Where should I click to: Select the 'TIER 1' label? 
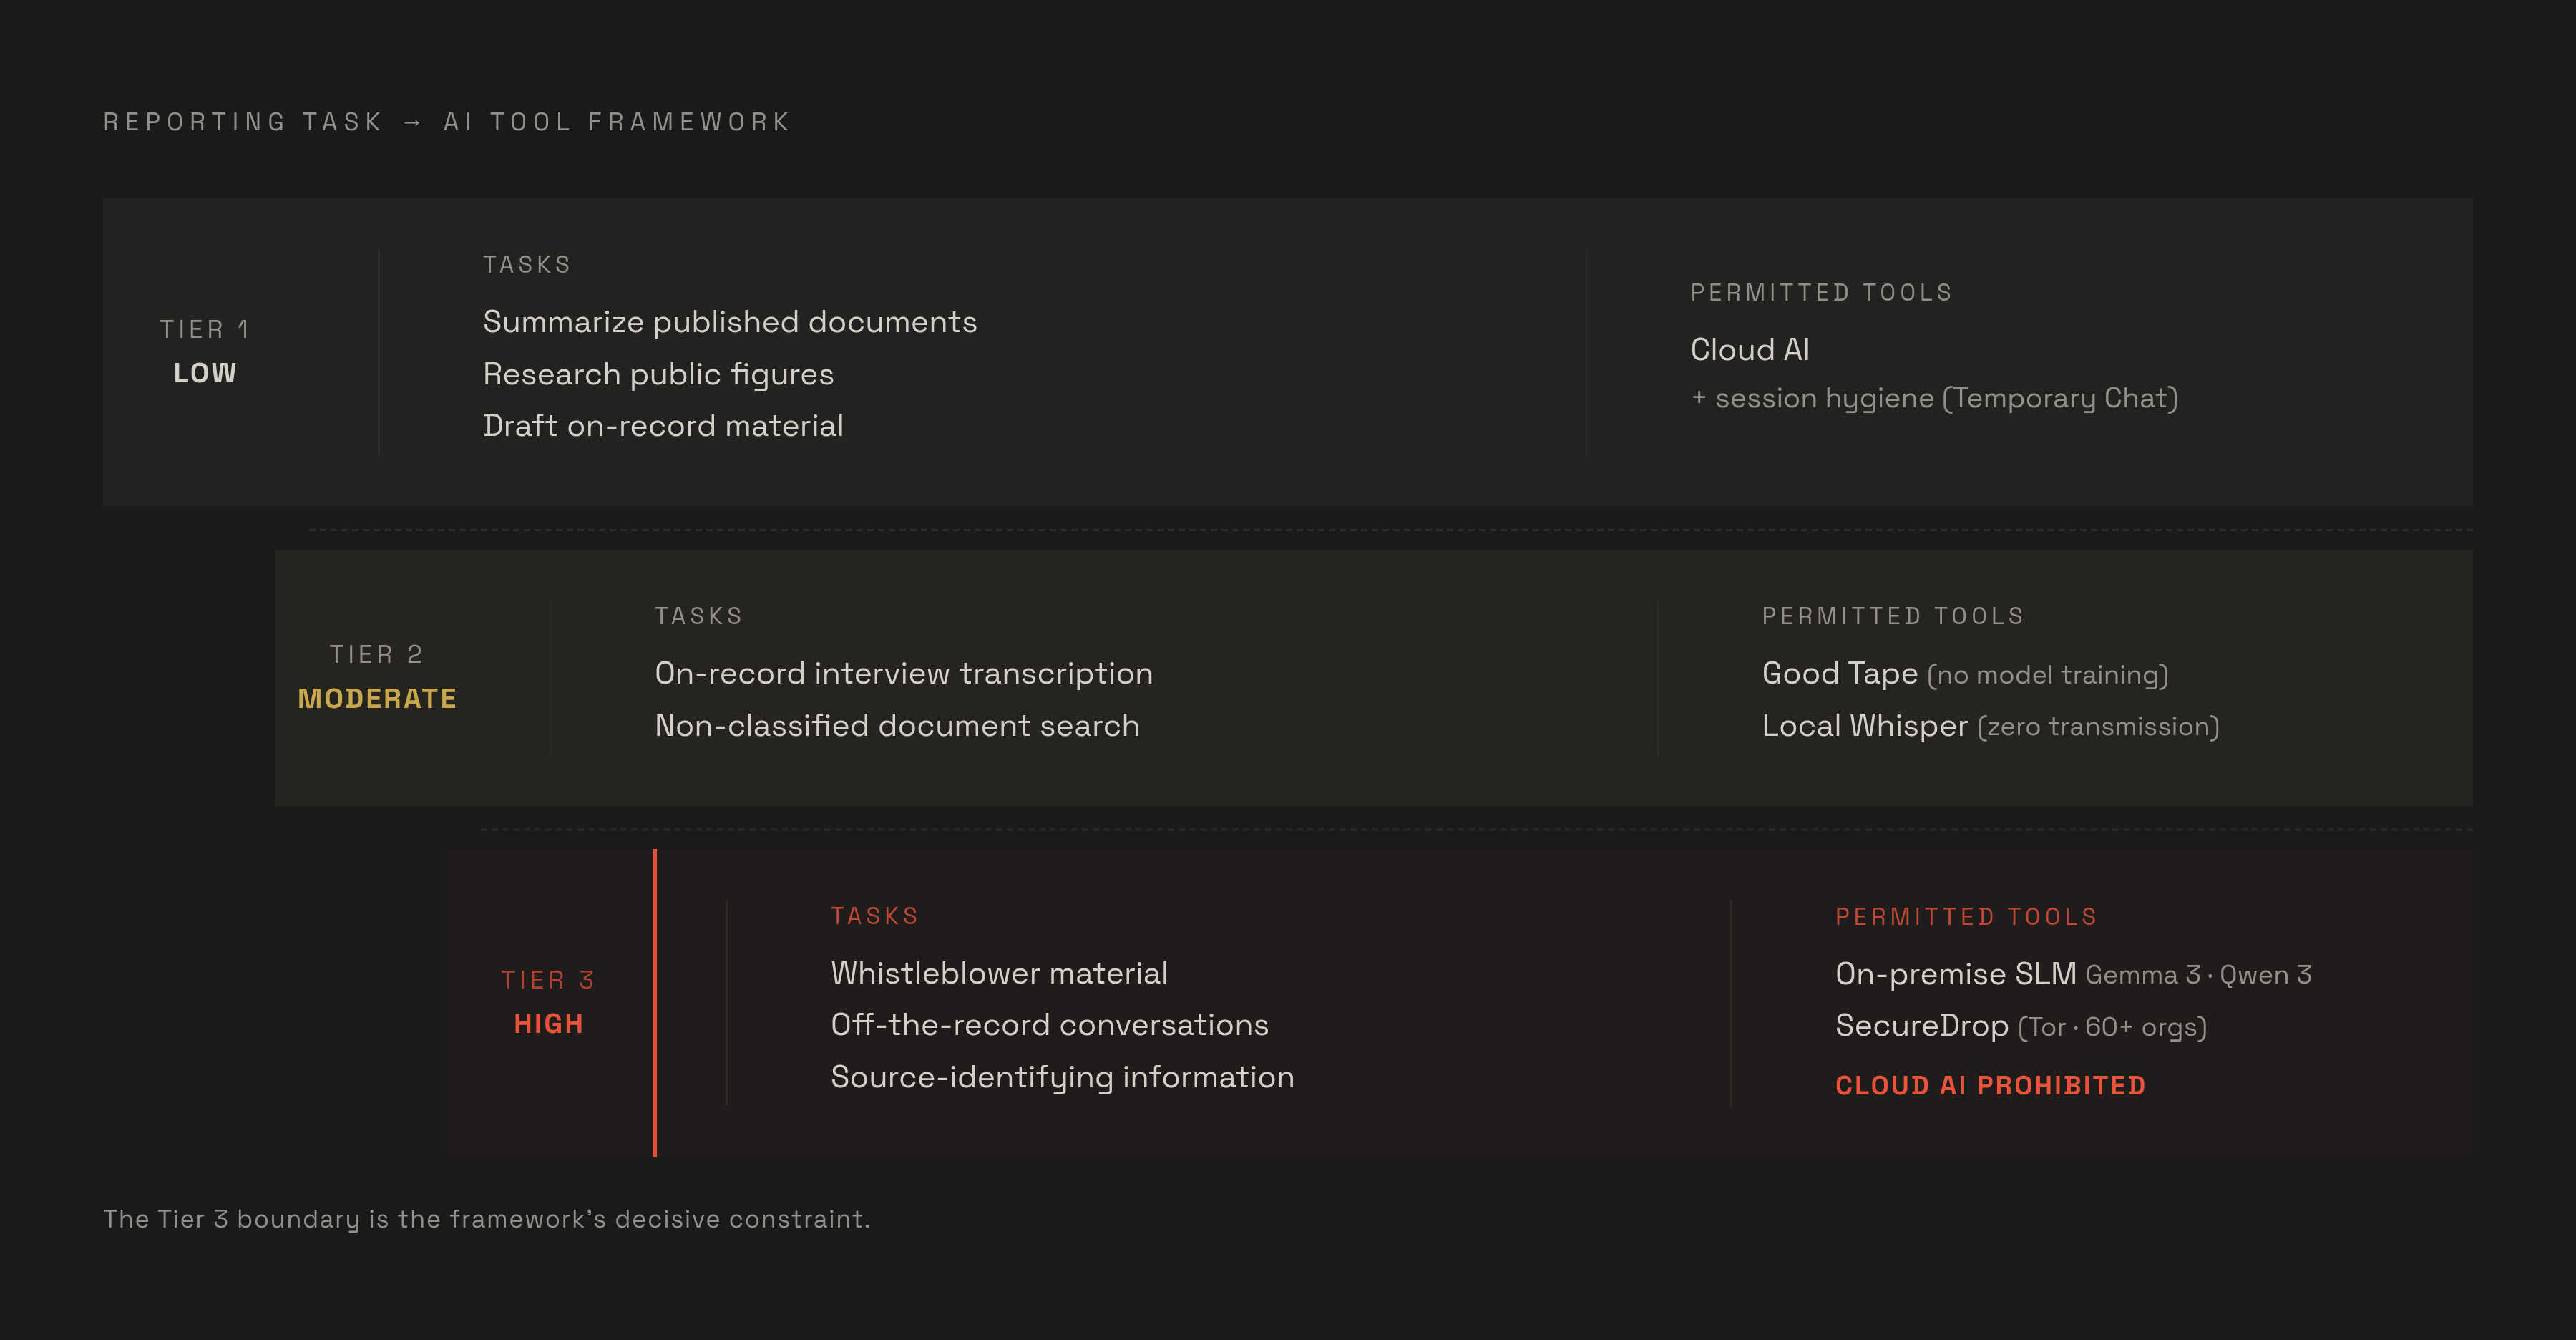click(x=205, y=329)
